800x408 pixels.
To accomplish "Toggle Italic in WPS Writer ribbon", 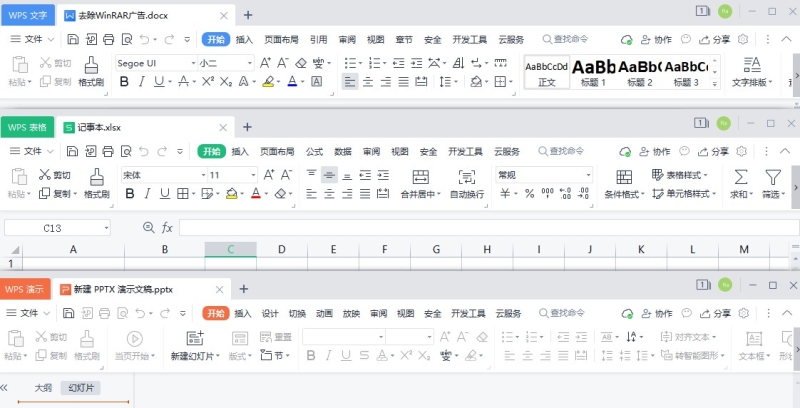I will tap(141, 81).
